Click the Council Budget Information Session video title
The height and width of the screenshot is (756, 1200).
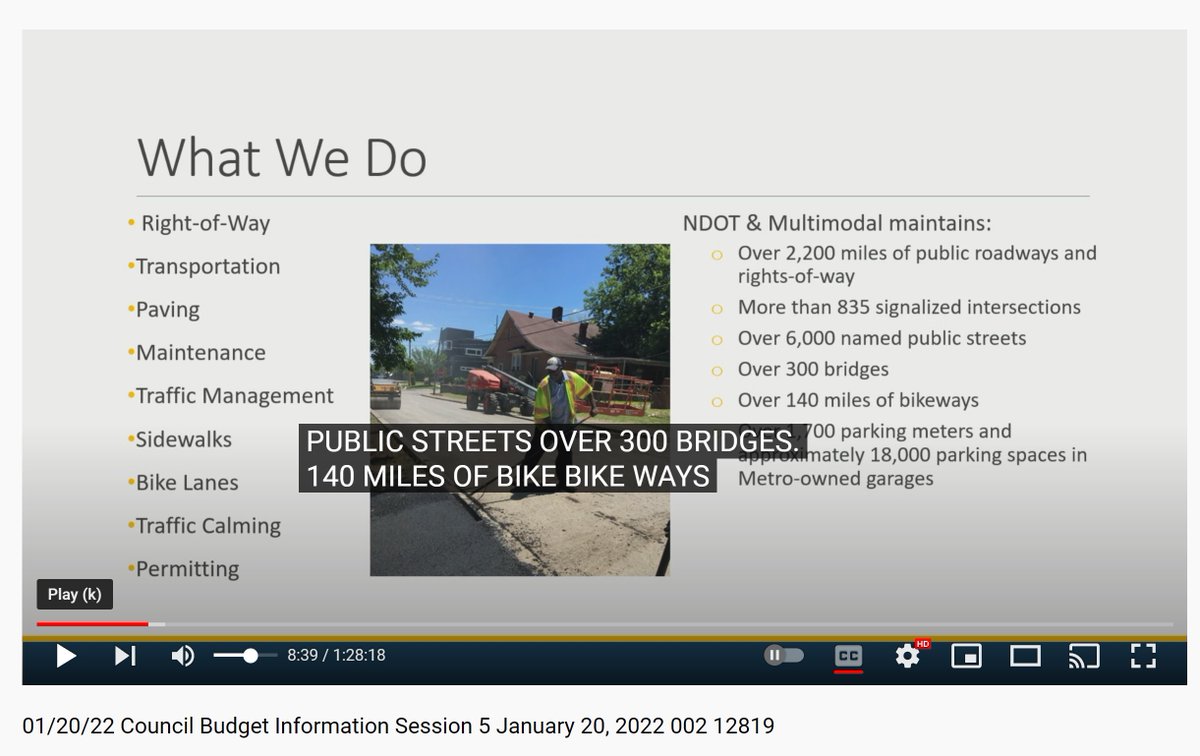398,725
